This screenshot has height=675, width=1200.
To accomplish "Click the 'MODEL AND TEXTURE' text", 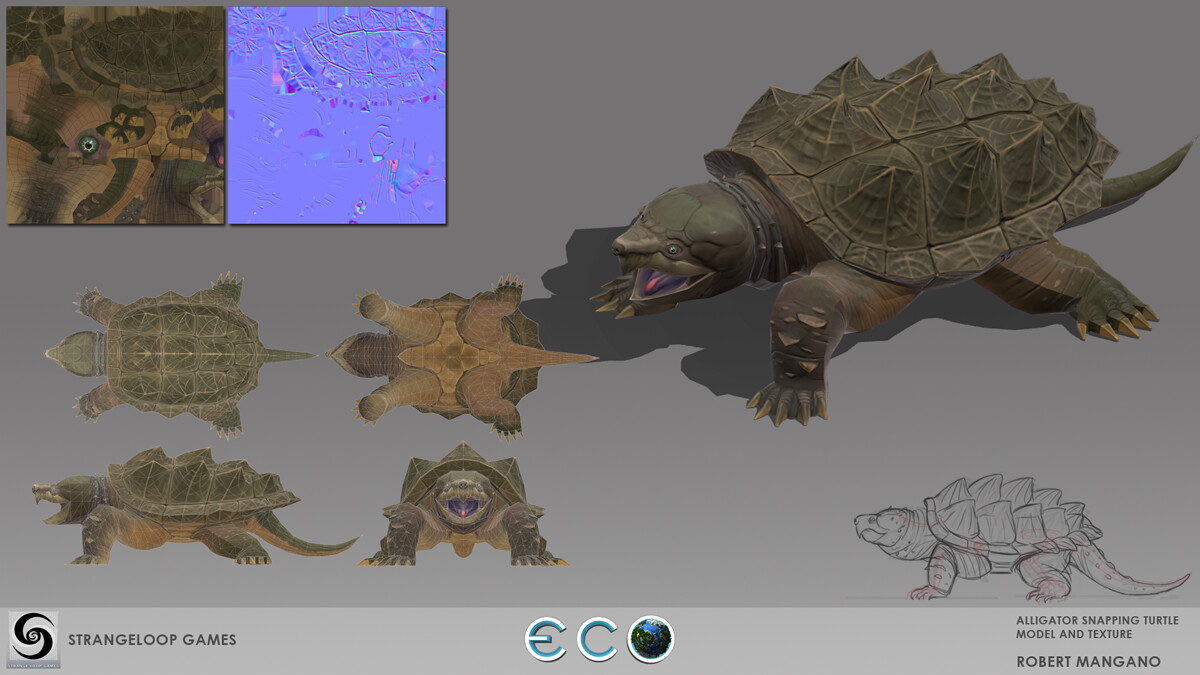I will (x=1073, y=635).
